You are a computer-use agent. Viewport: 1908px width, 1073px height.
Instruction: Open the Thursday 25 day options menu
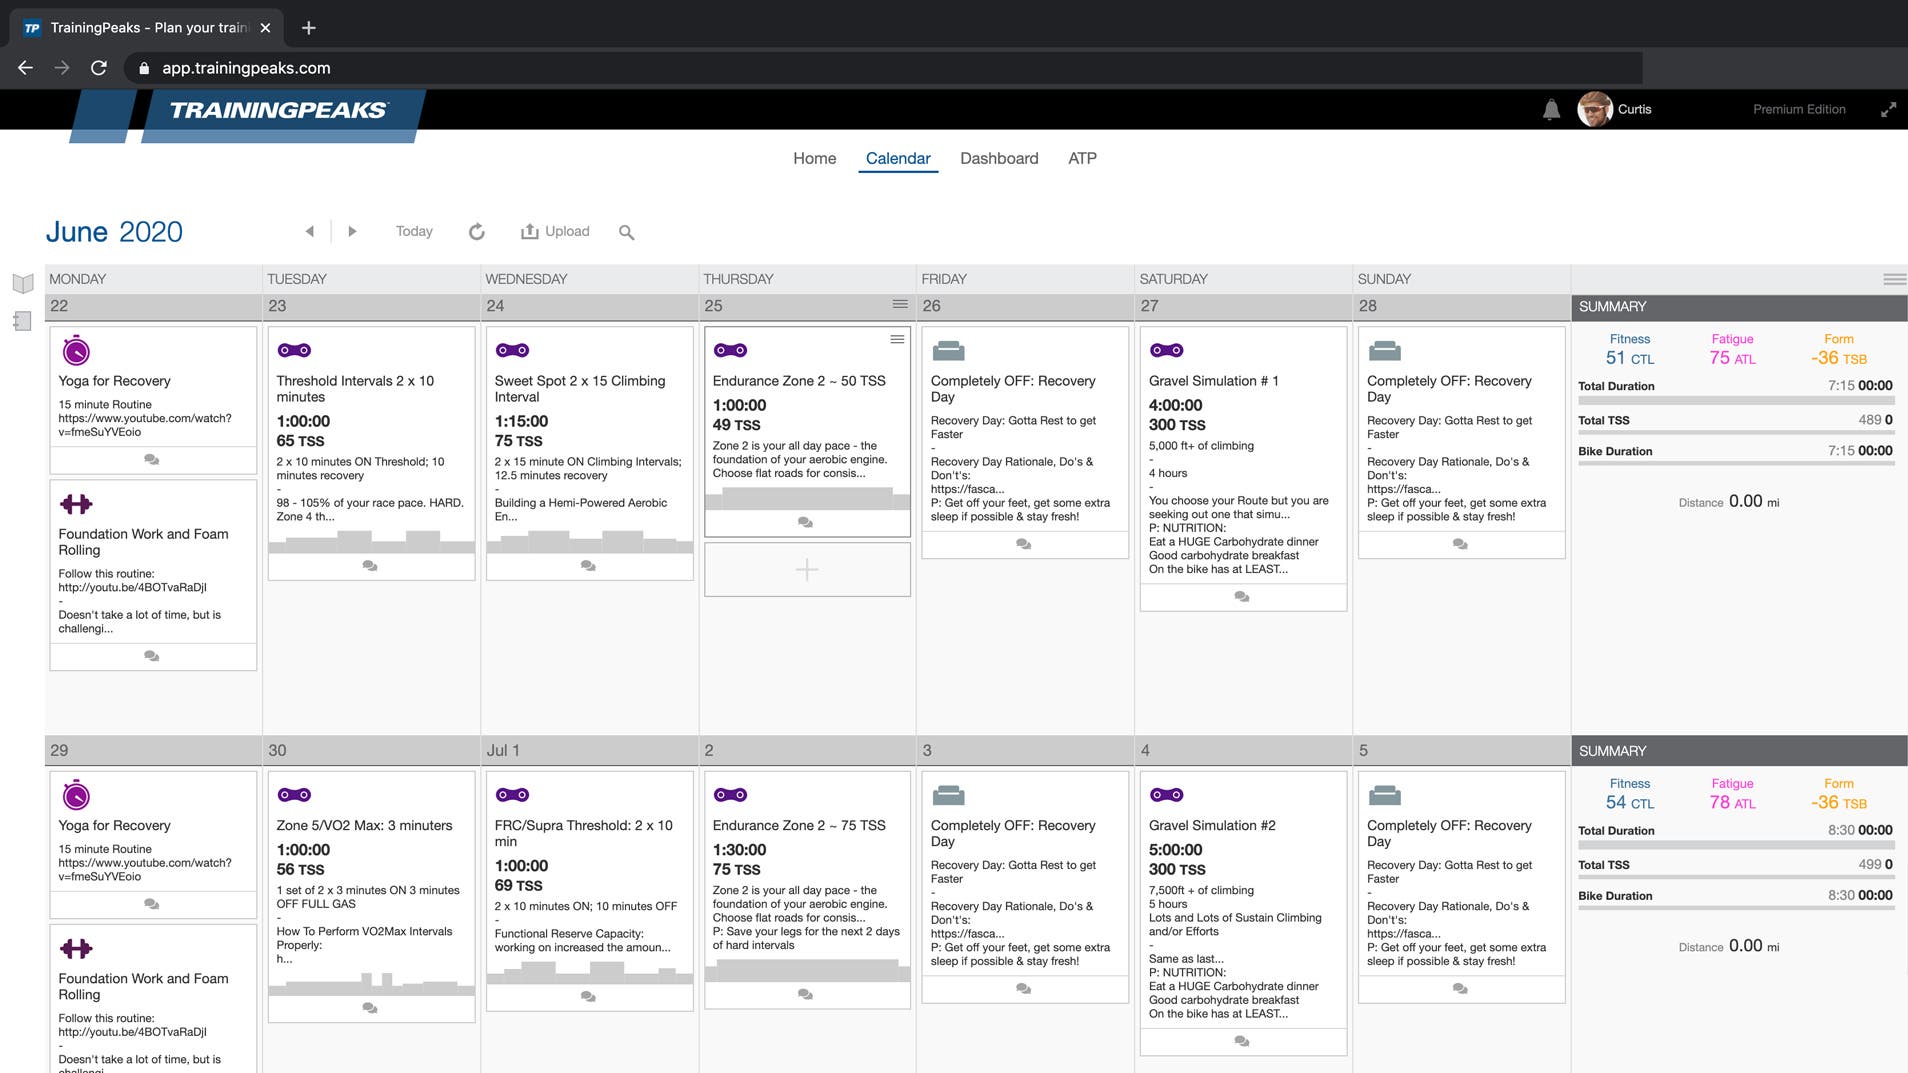[x=900, y=304]
